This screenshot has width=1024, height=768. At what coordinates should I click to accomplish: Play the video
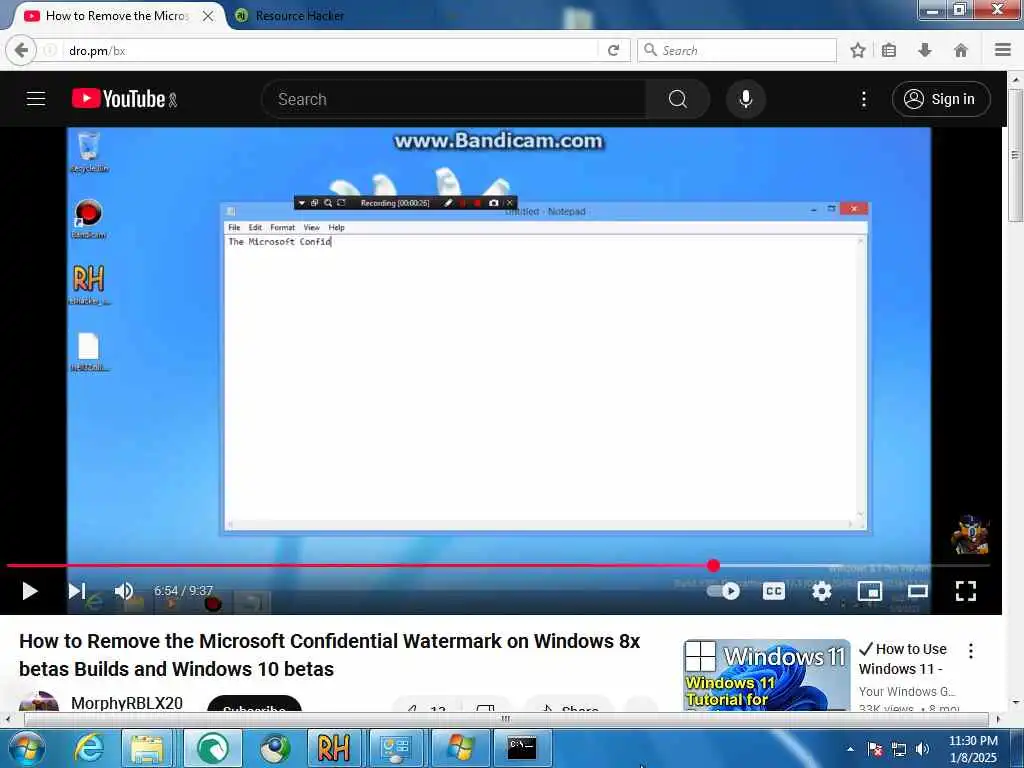click(x=29, y=591)
